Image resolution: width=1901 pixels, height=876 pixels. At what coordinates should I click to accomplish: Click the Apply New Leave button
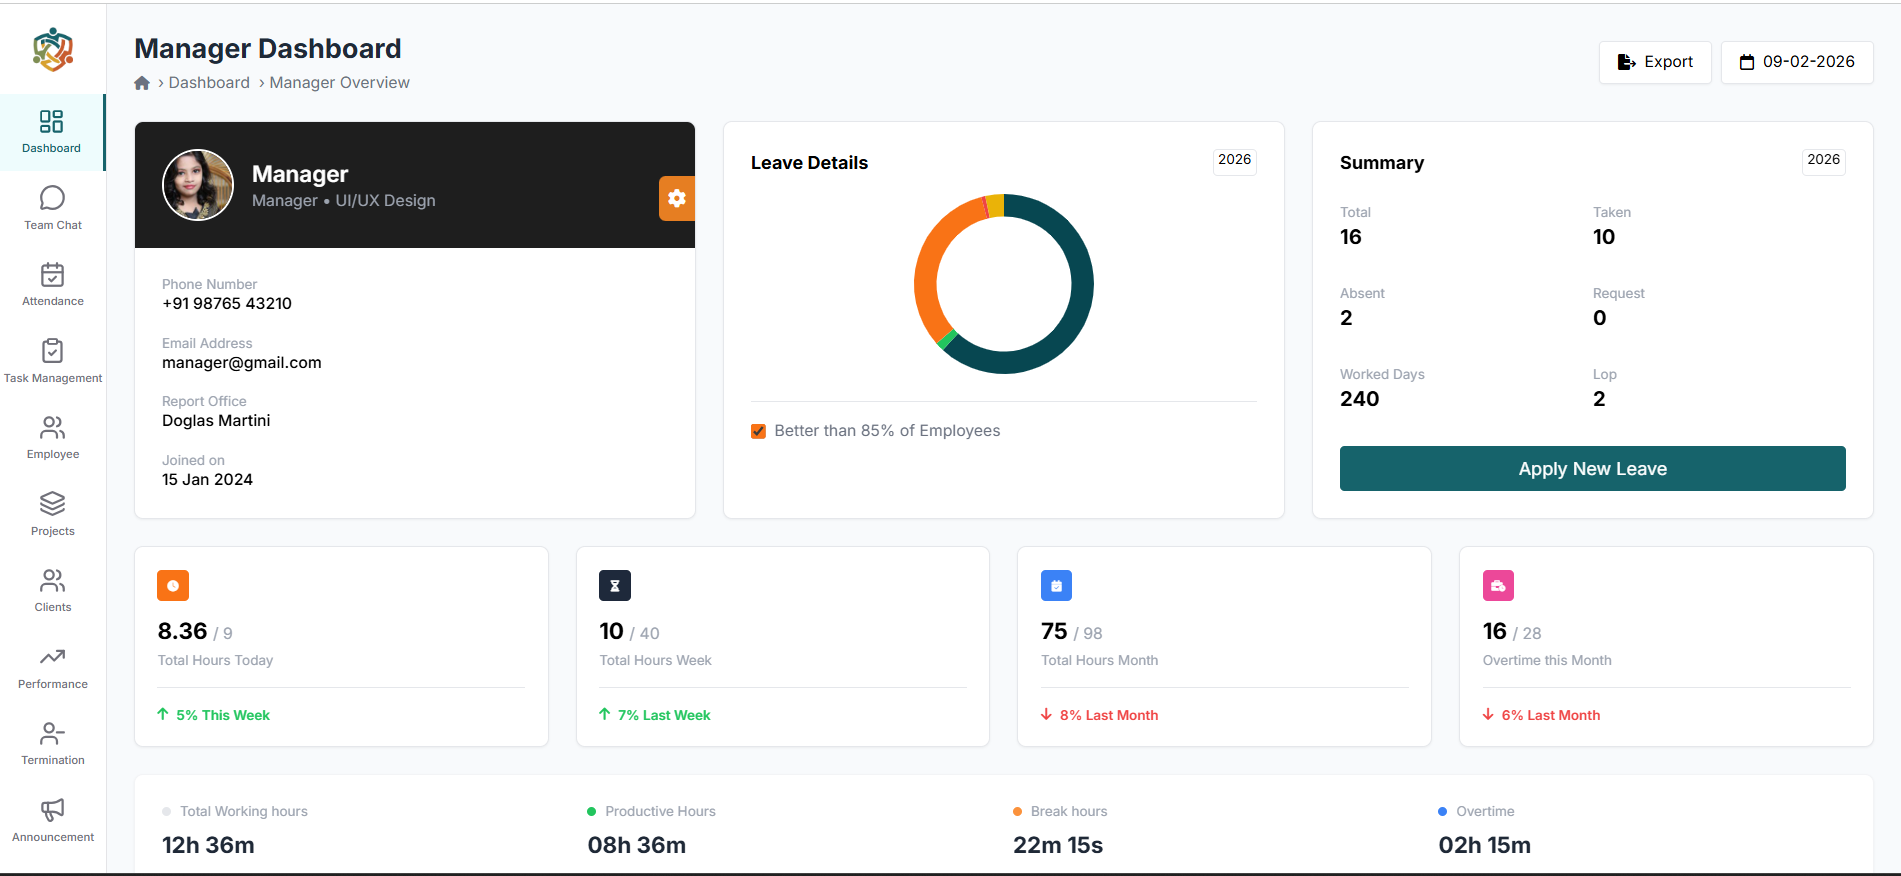(x=1593, y=468)
